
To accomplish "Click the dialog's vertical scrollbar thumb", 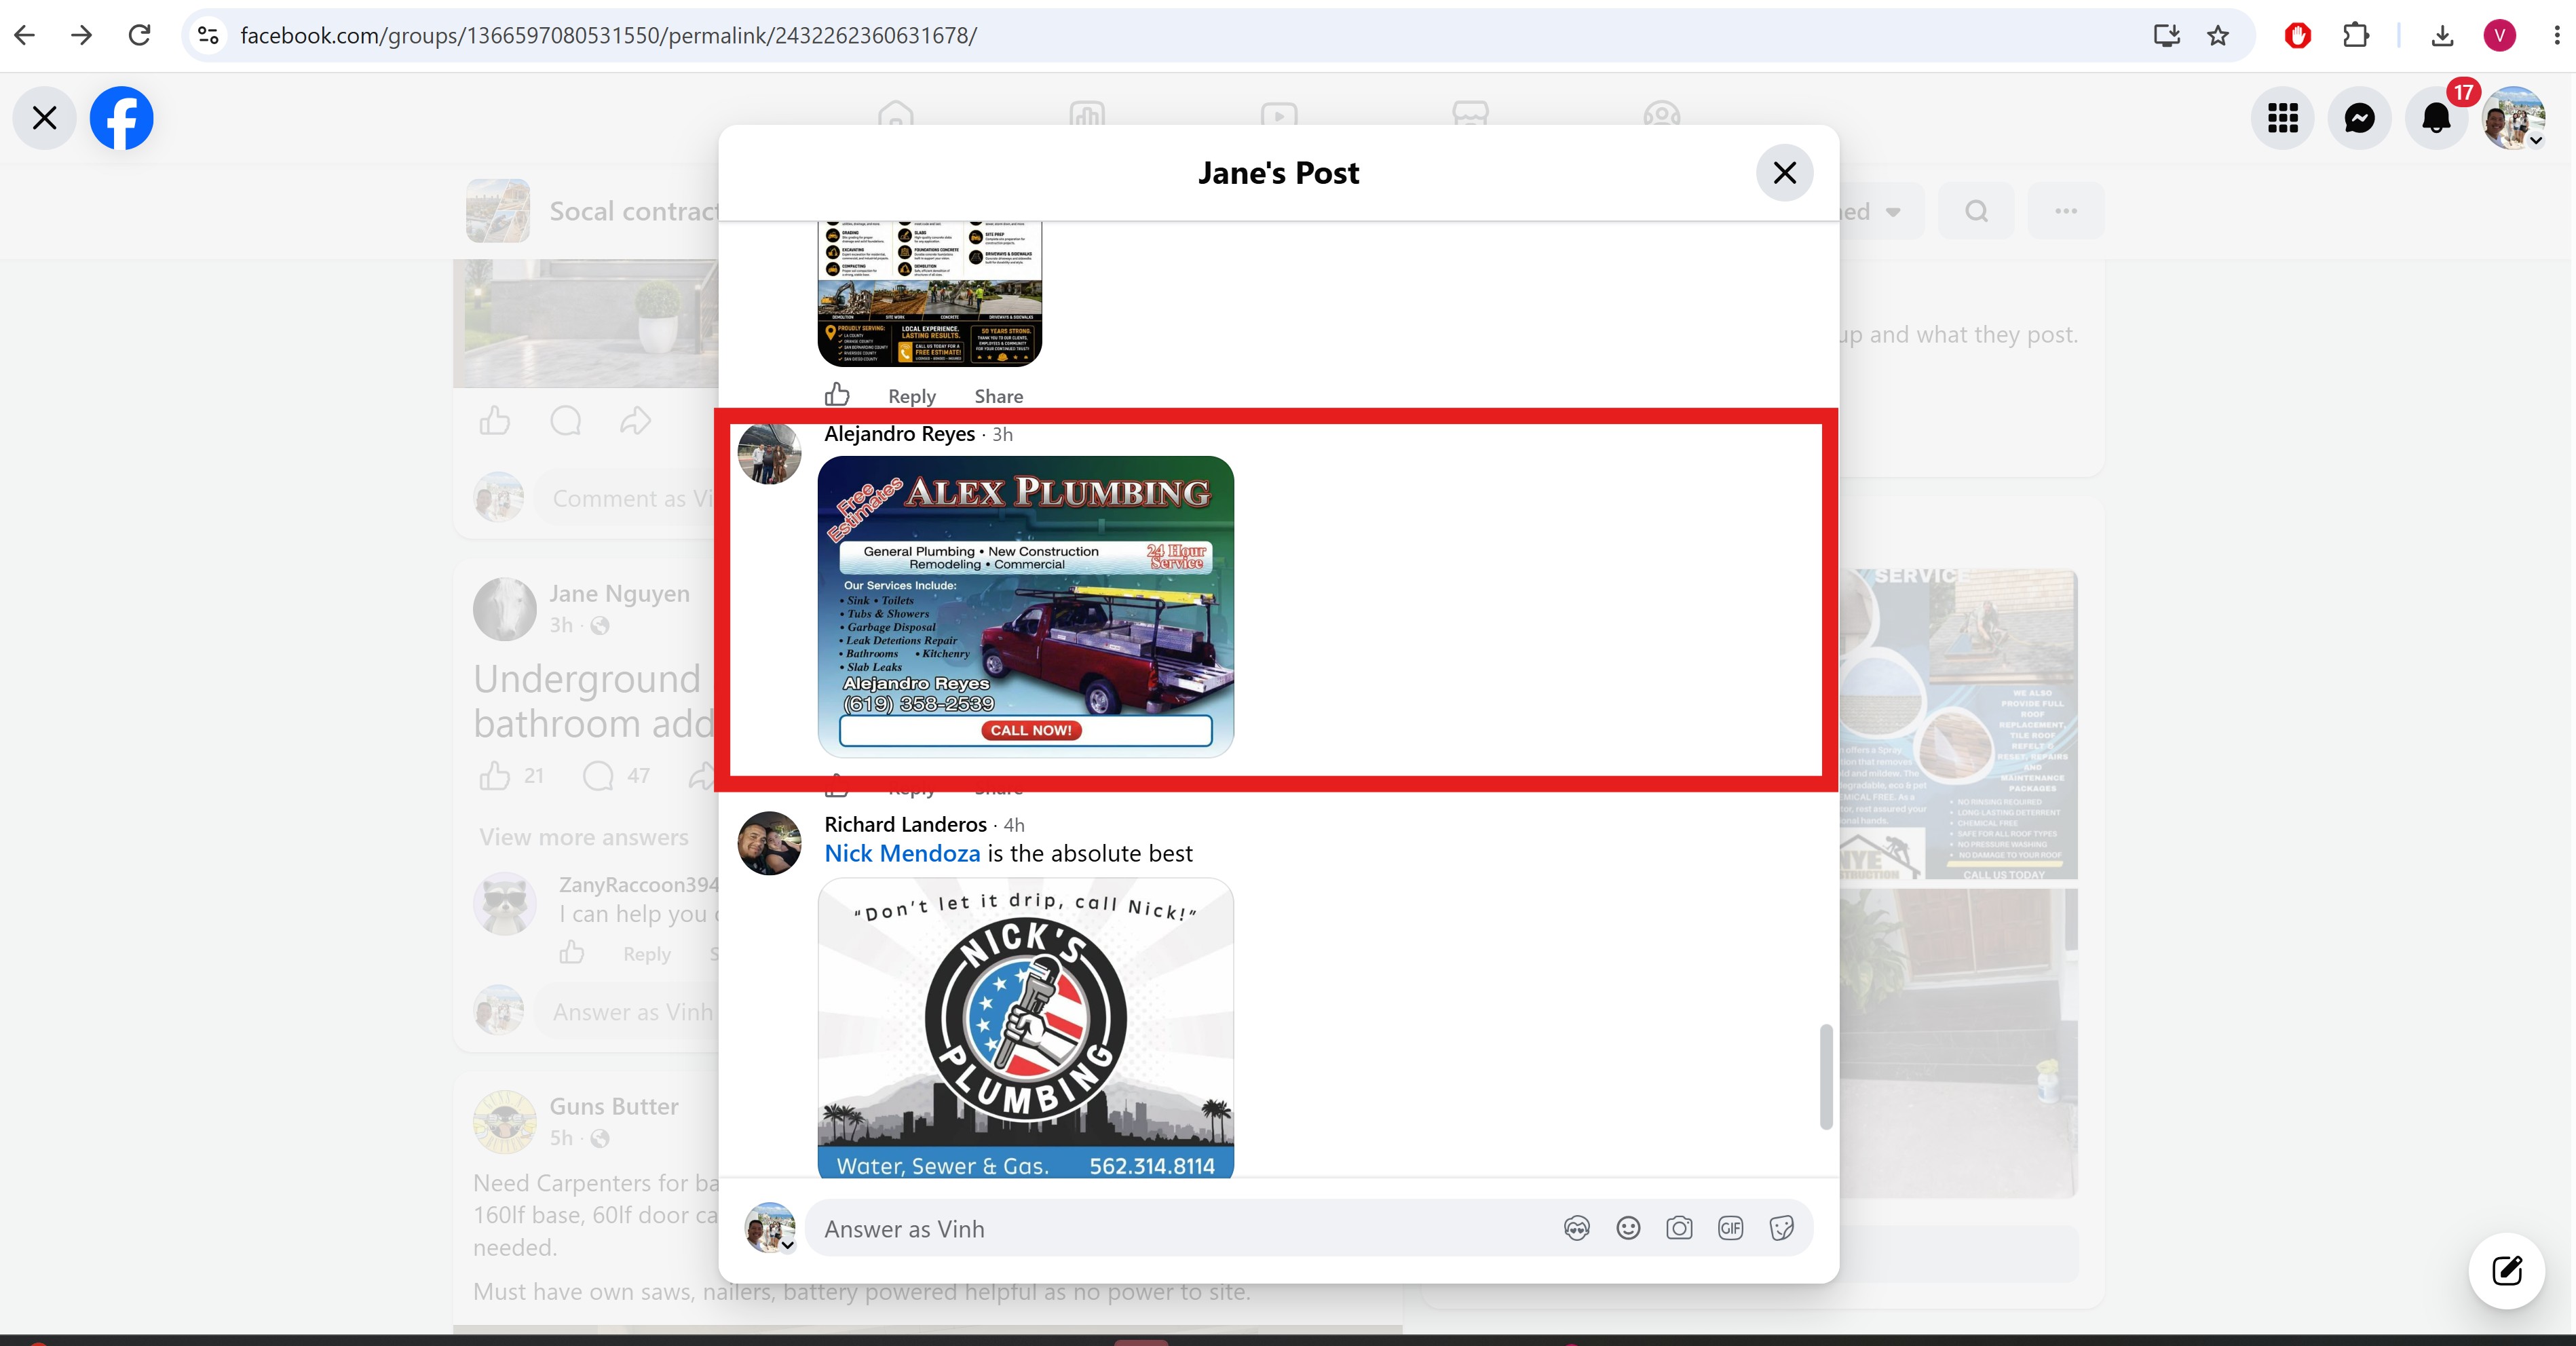I will tap(1826, 1076).
